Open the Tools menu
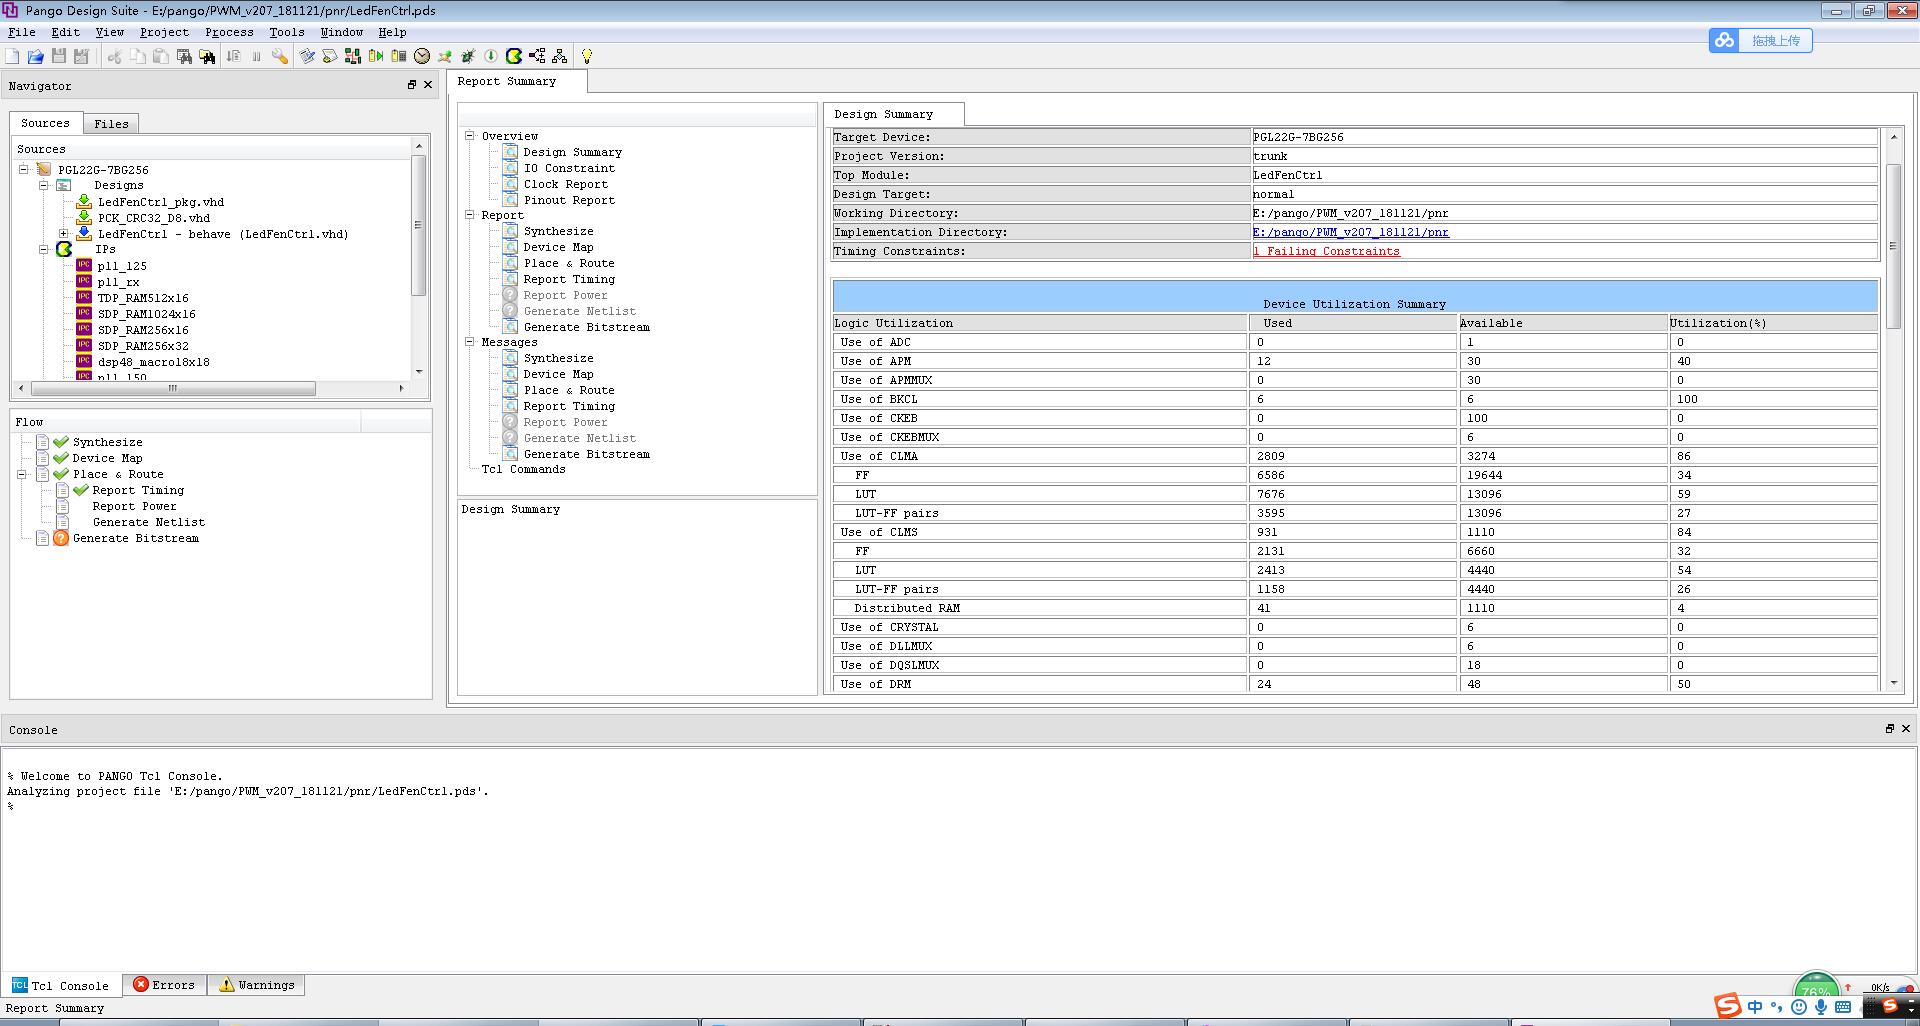The image size is (1920, 1026). pyautogui.click(x=286, y=32)
